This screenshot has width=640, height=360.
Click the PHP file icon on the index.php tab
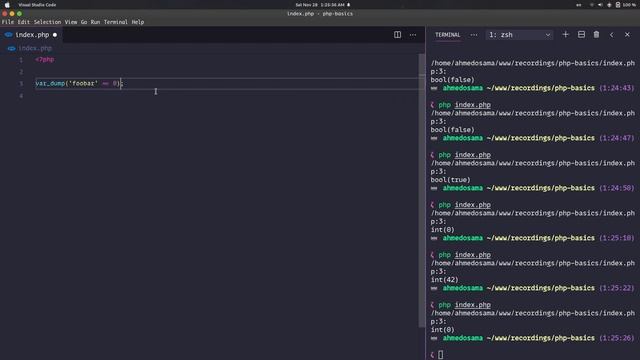[x=9, y=35]
